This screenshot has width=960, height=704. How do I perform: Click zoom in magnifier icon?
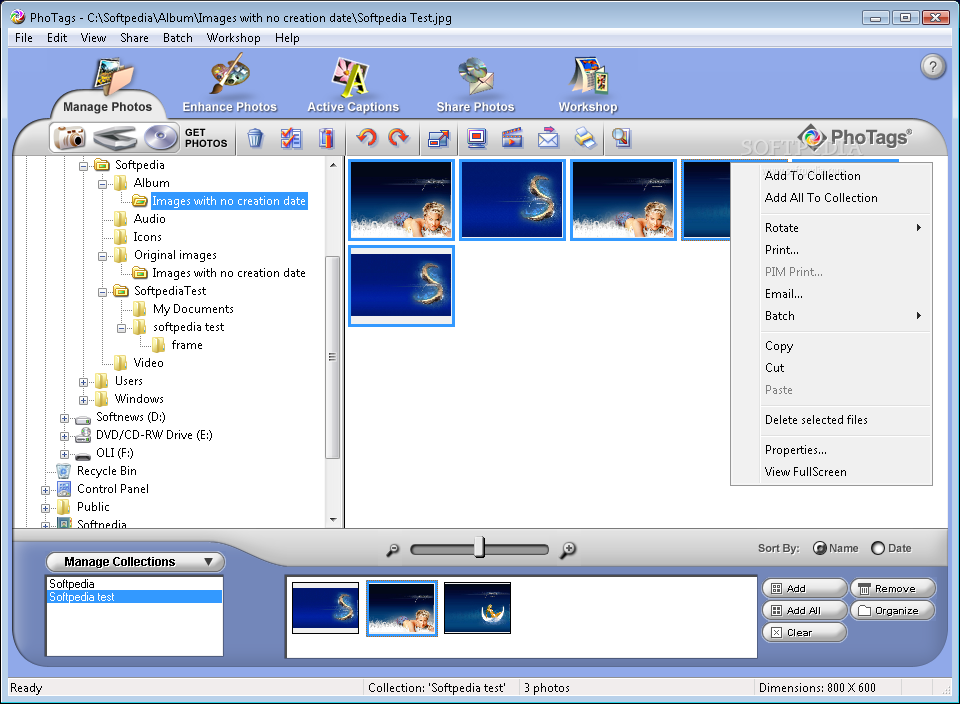point(568,550)
